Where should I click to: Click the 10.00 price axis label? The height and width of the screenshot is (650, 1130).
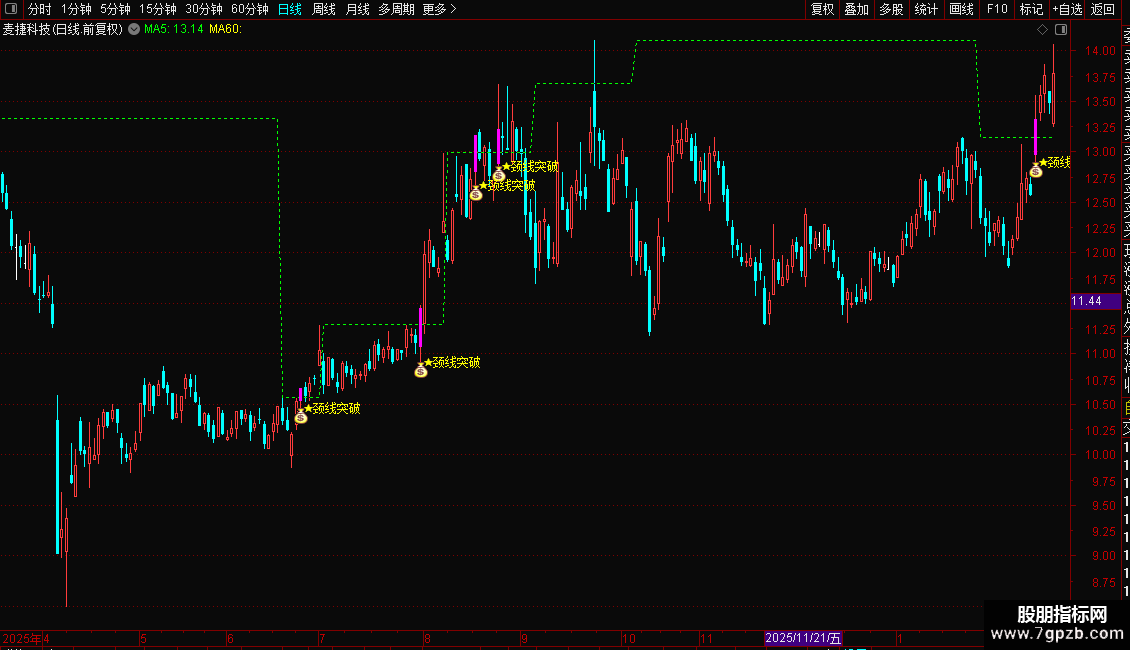tap(1100, 455)
